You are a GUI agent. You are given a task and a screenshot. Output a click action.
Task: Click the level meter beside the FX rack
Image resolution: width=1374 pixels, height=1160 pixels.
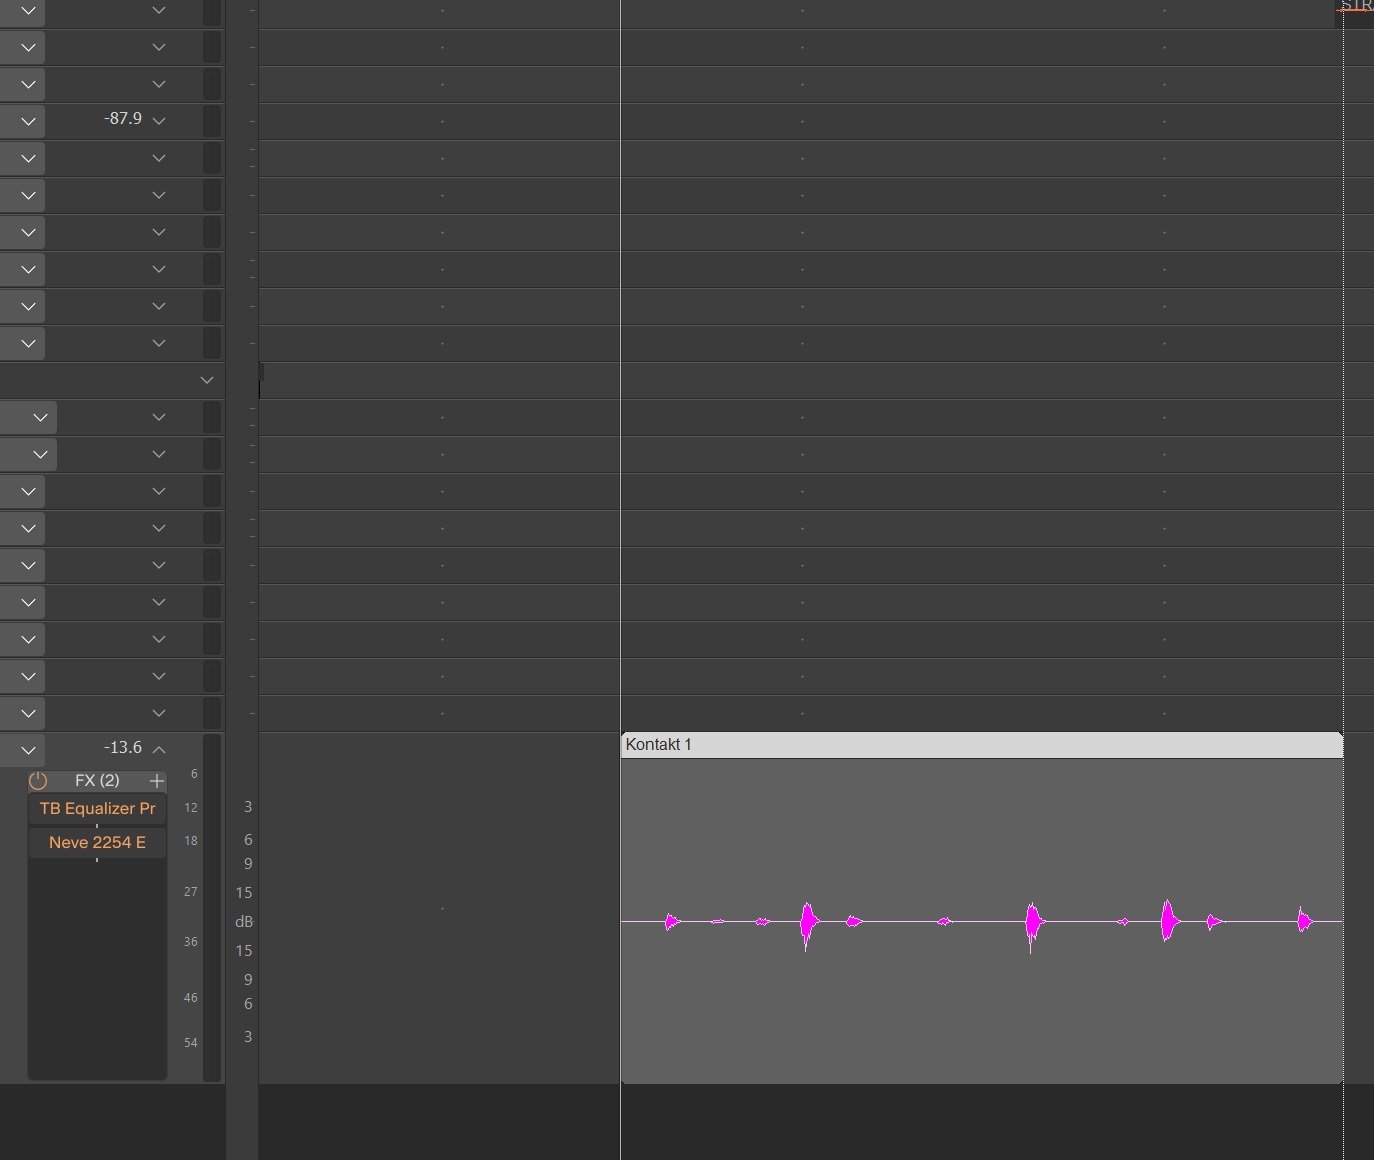212,910
